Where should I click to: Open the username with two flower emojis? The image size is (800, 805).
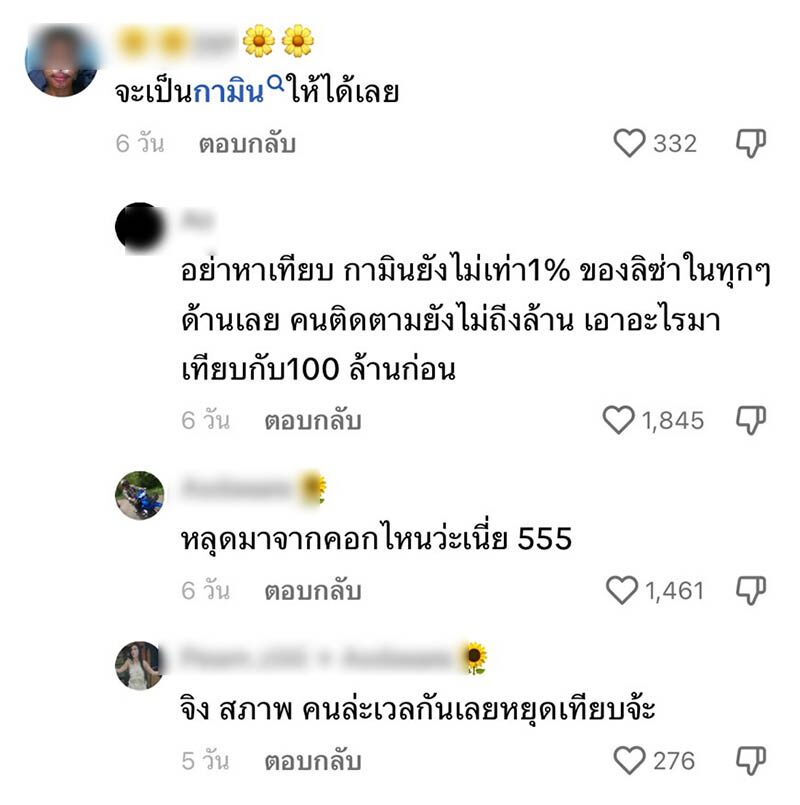tap(215, 41)
